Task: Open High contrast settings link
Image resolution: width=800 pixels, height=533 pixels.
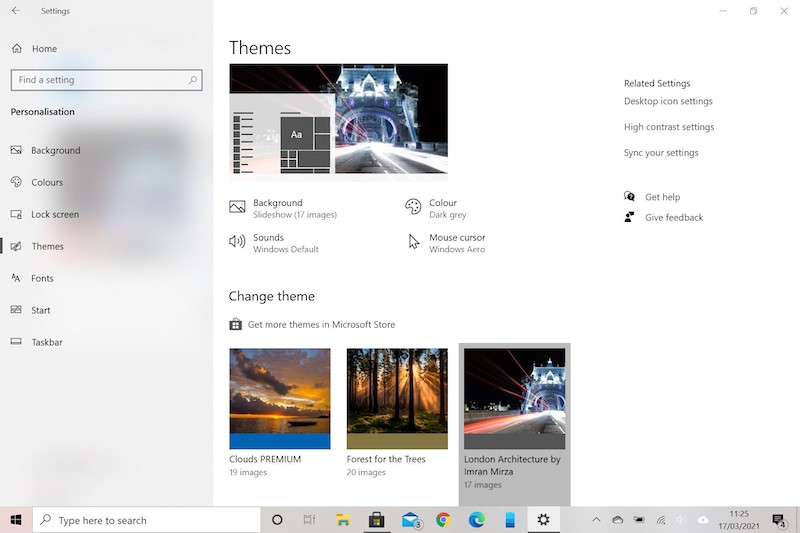Action: (669, 126)
